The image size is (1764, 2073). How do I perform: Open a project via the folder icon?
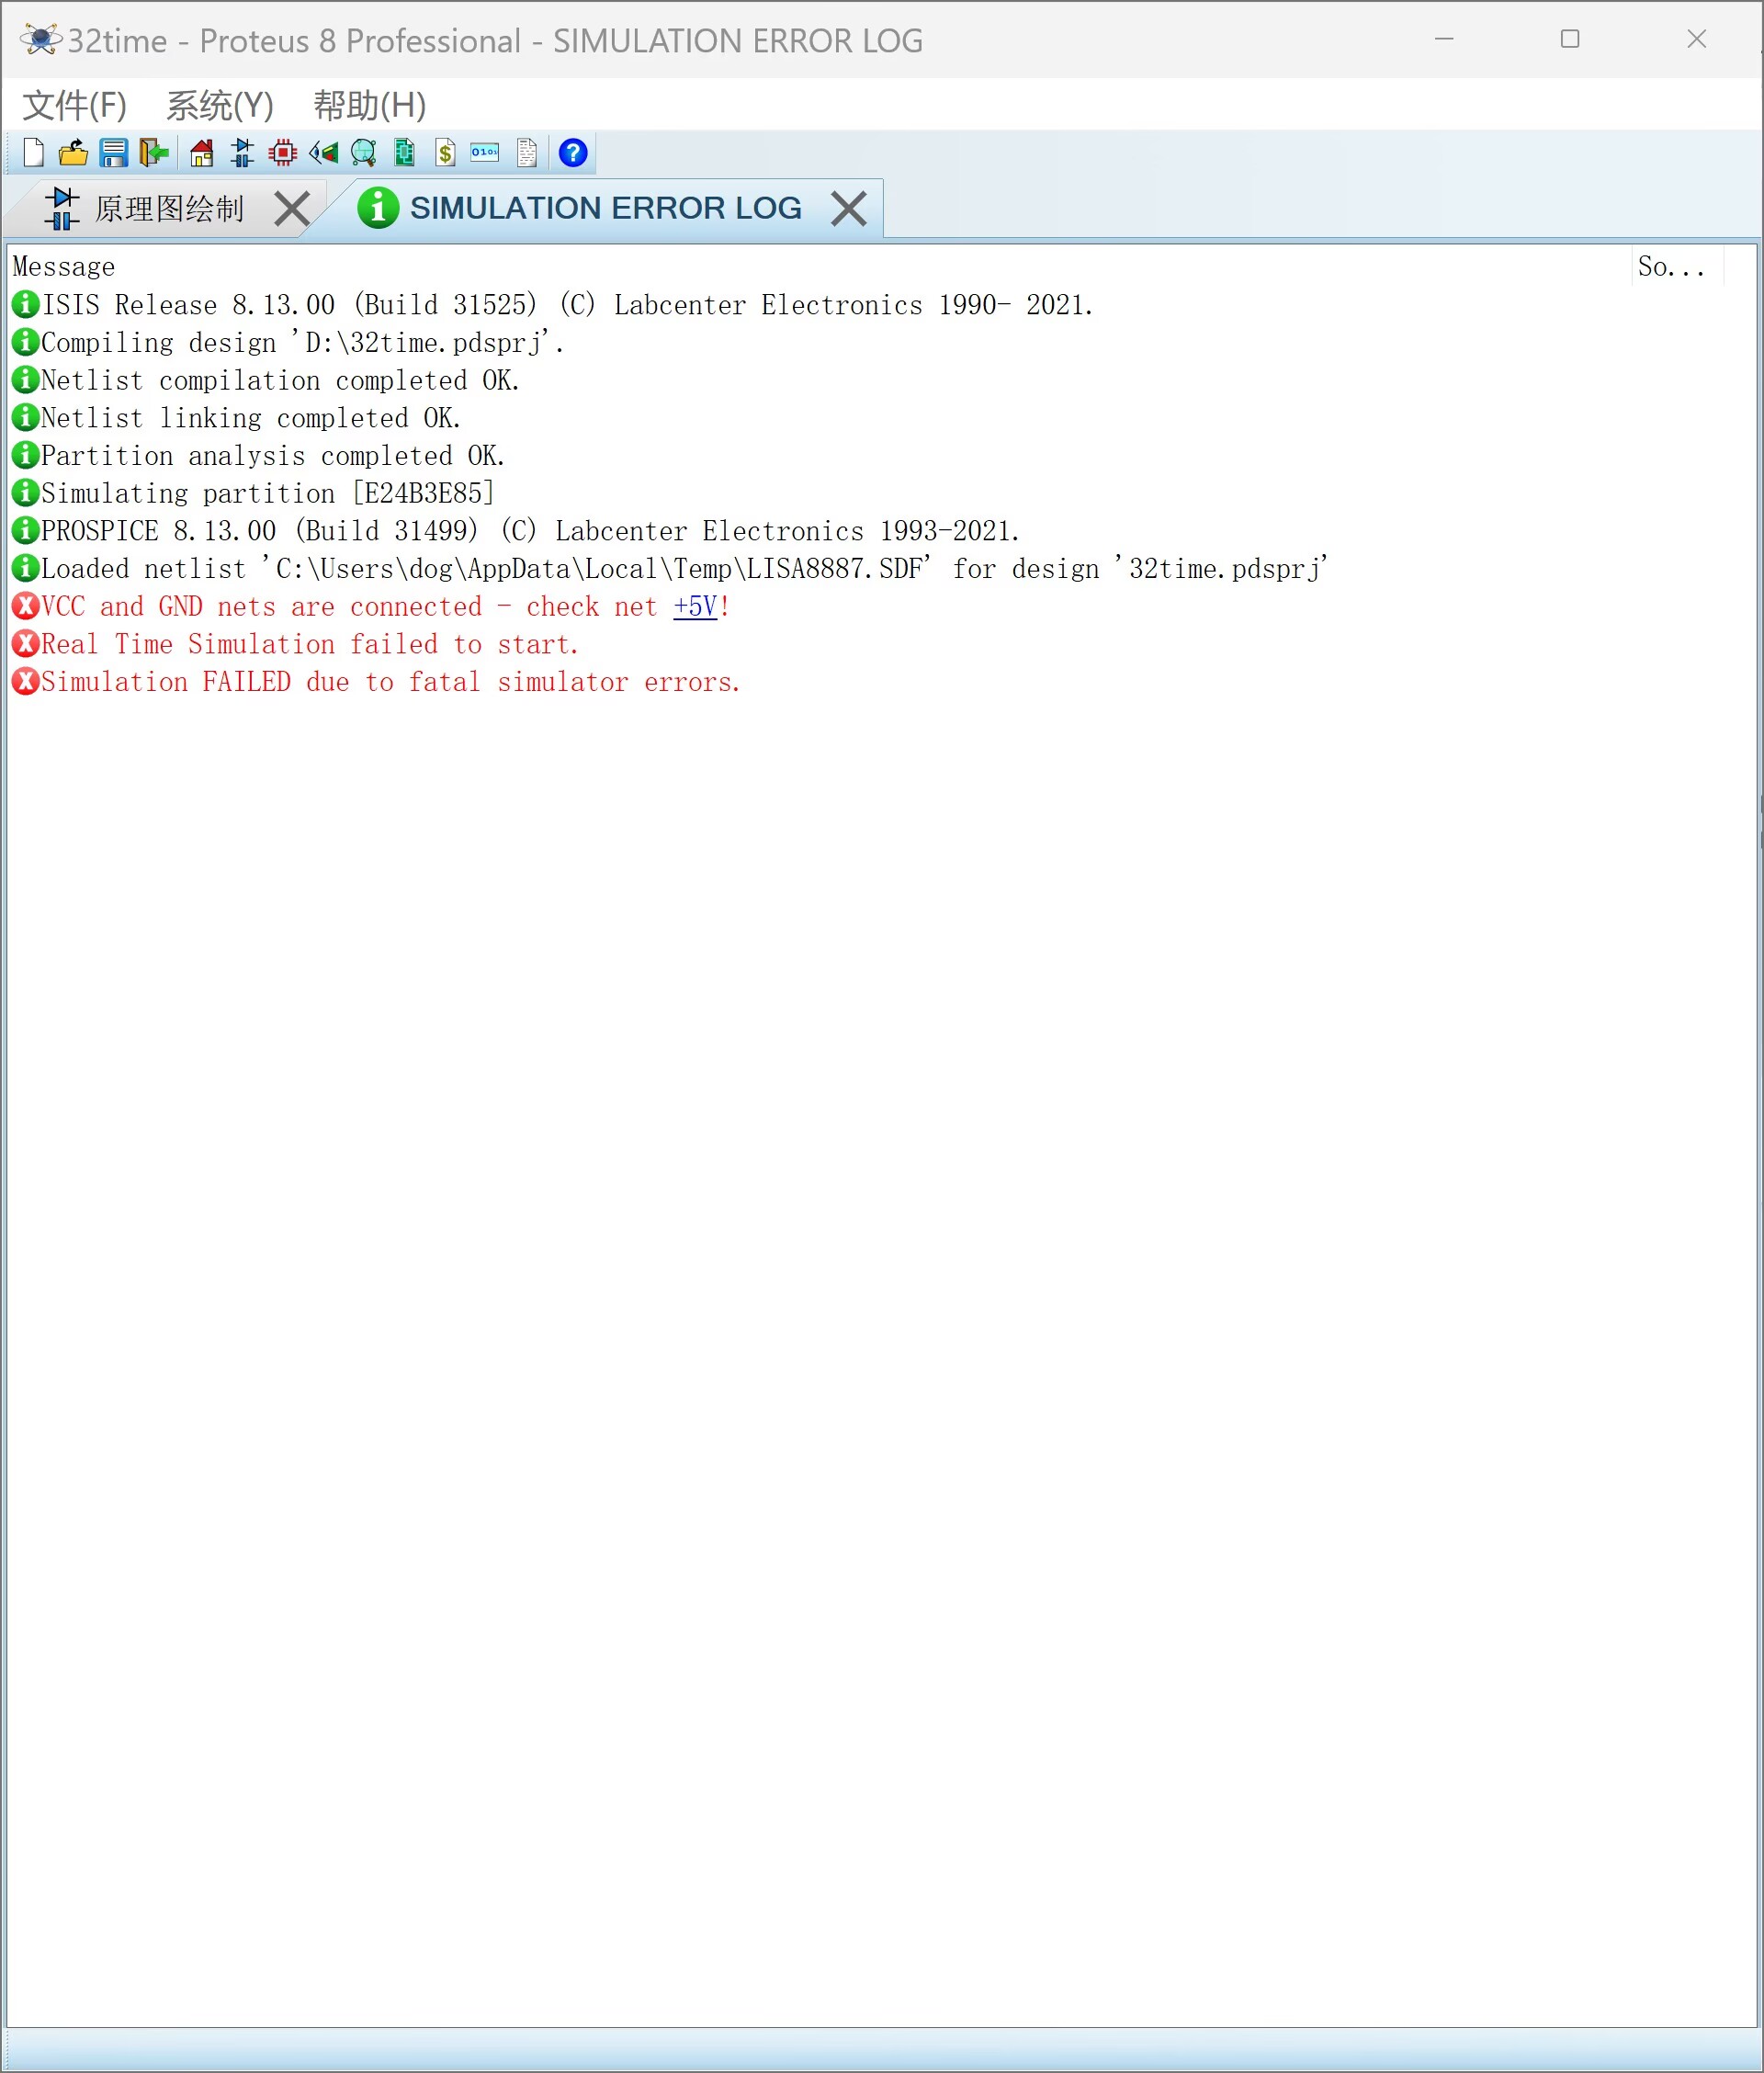click(x=73, y=153)
